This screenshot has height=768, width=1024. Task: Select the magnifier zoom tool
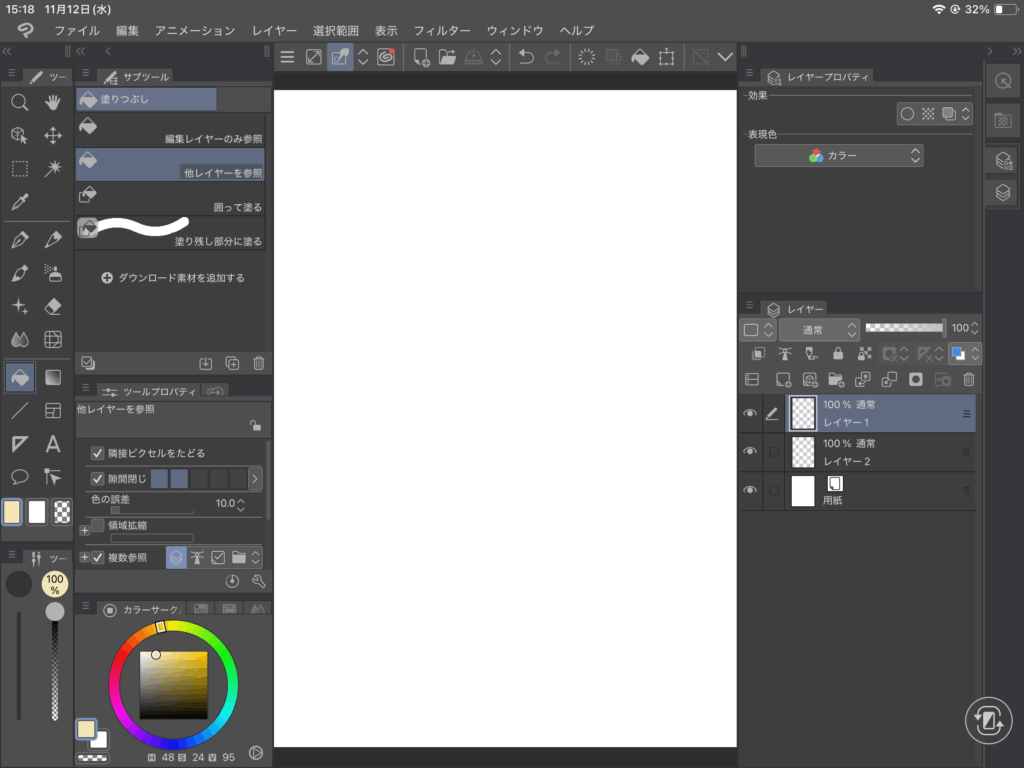(x=19, y=102)
